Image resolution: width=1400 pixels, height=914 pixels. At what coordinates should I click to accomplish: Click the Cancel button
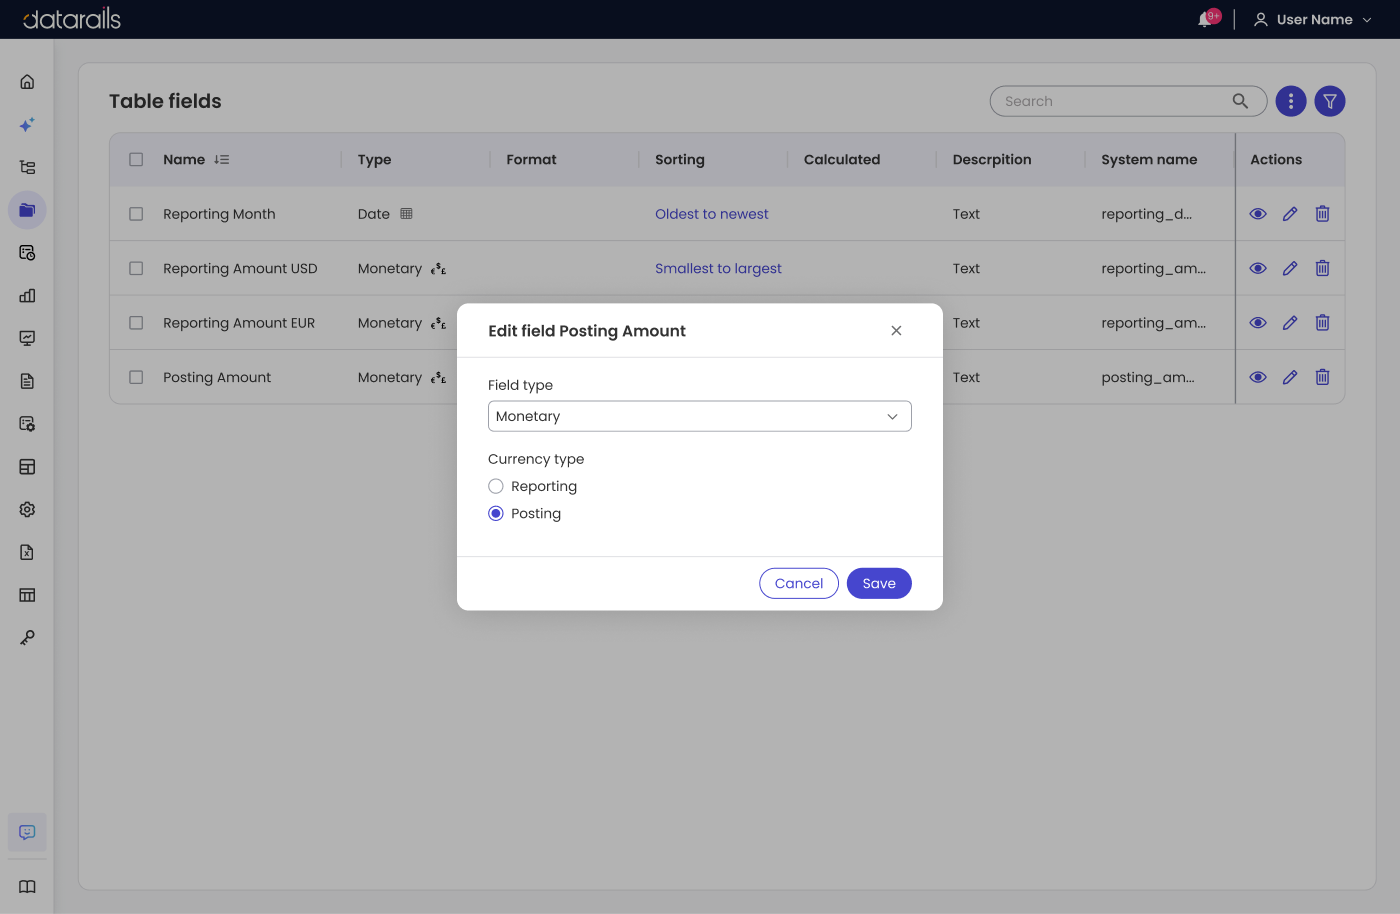(x=799, y=584)
